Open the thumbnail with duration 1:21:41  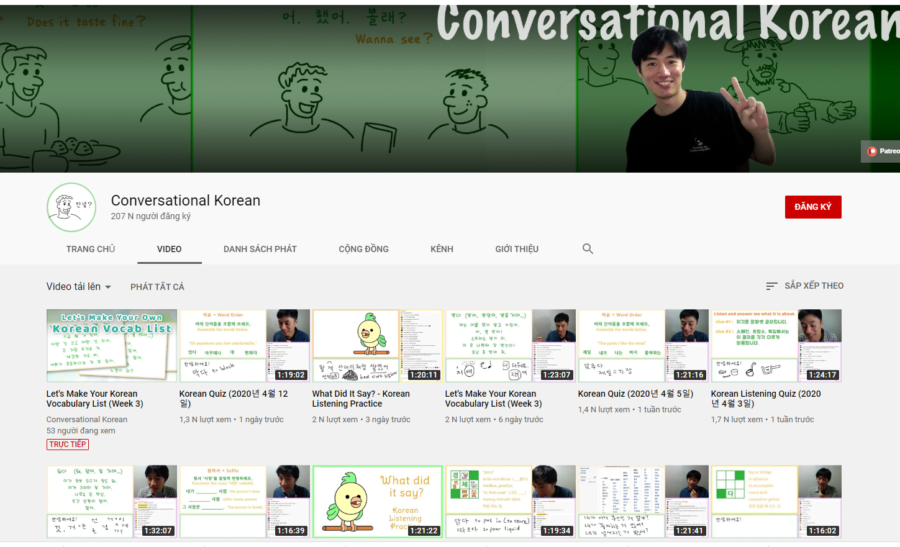click(643, 502)
